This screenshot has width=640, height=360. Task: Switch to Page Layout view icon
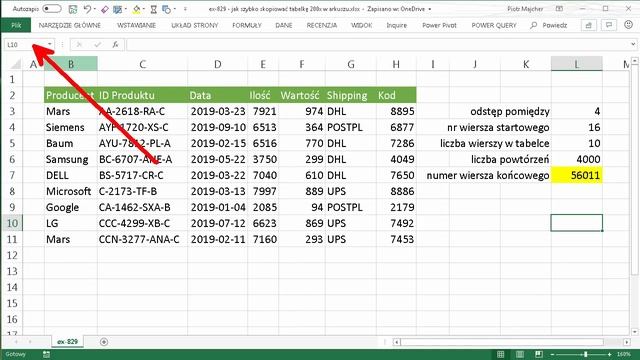(x=519, y=354)
